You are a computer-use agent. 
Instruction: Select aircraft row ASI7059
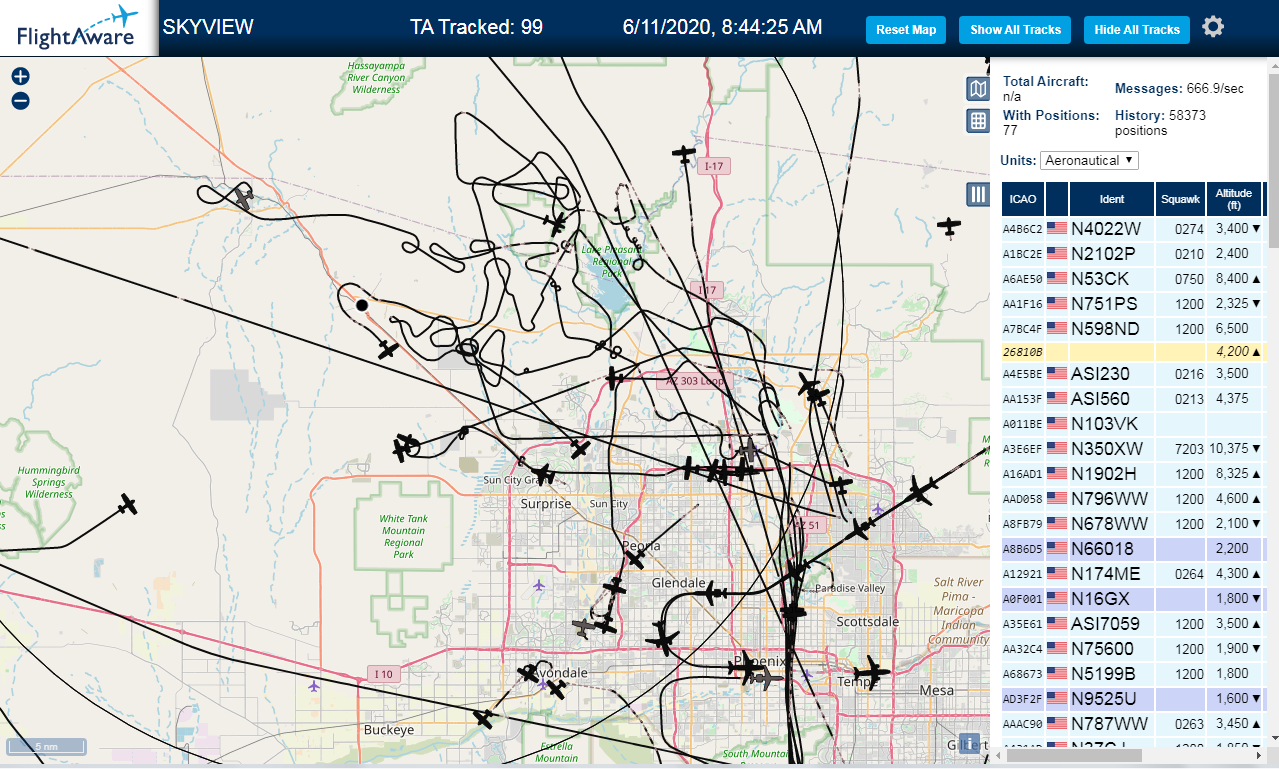point(1135,624)
